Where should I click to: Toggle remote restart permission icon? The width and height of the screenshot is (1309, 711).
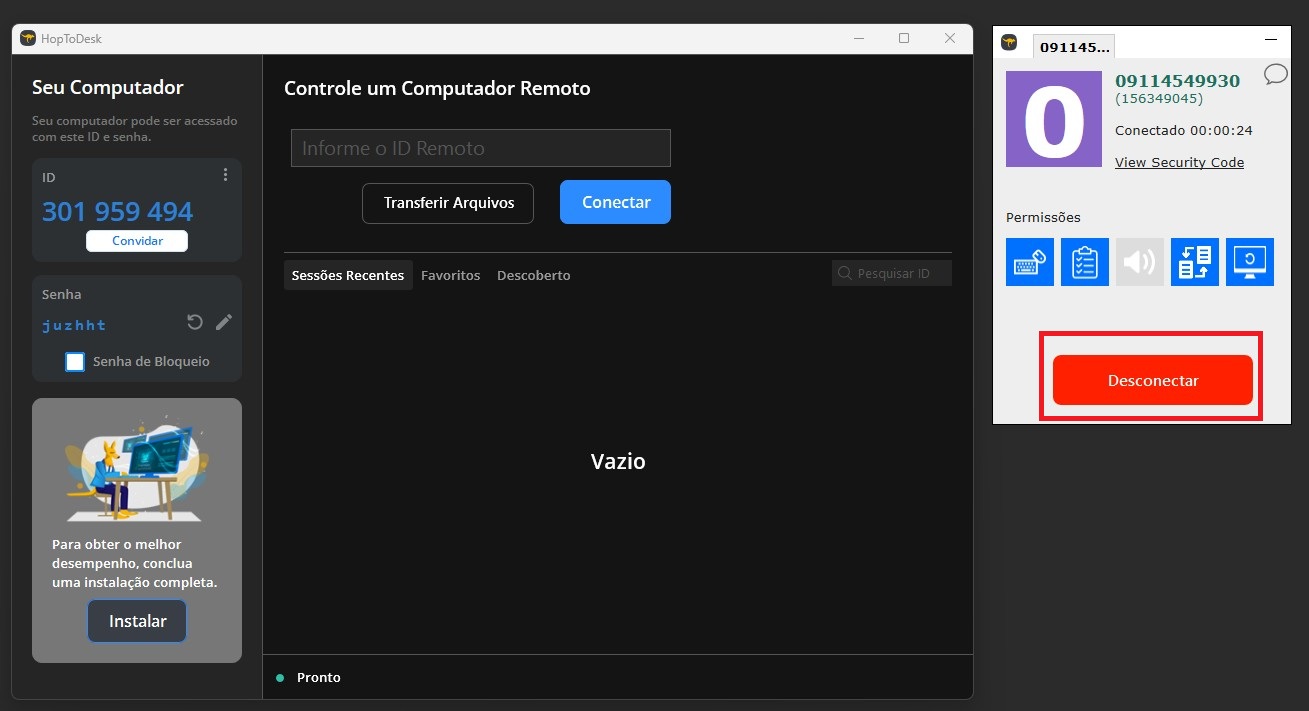point(1250,262)
